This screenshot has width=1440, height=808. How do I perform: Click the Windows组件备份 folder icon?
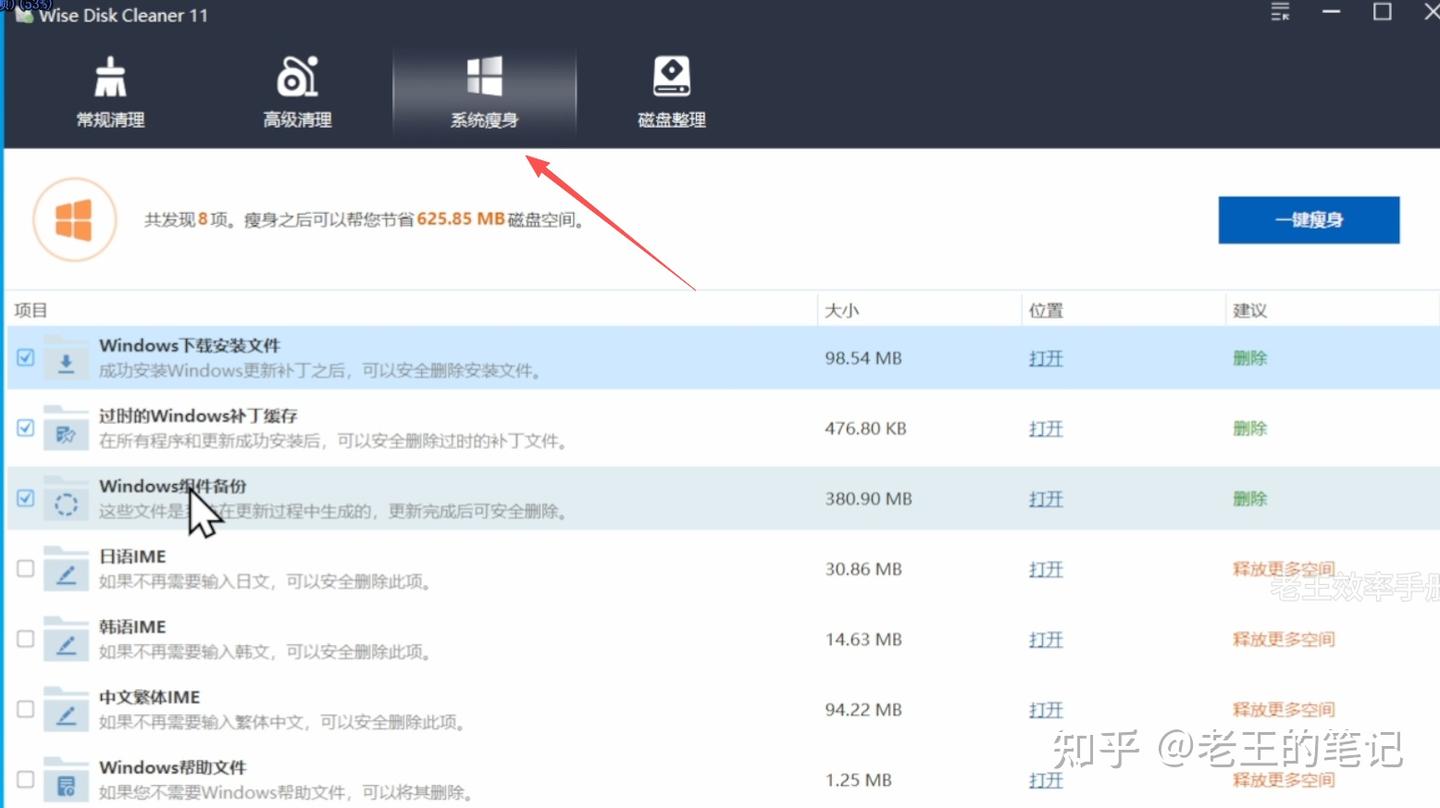tap(66, 498)
